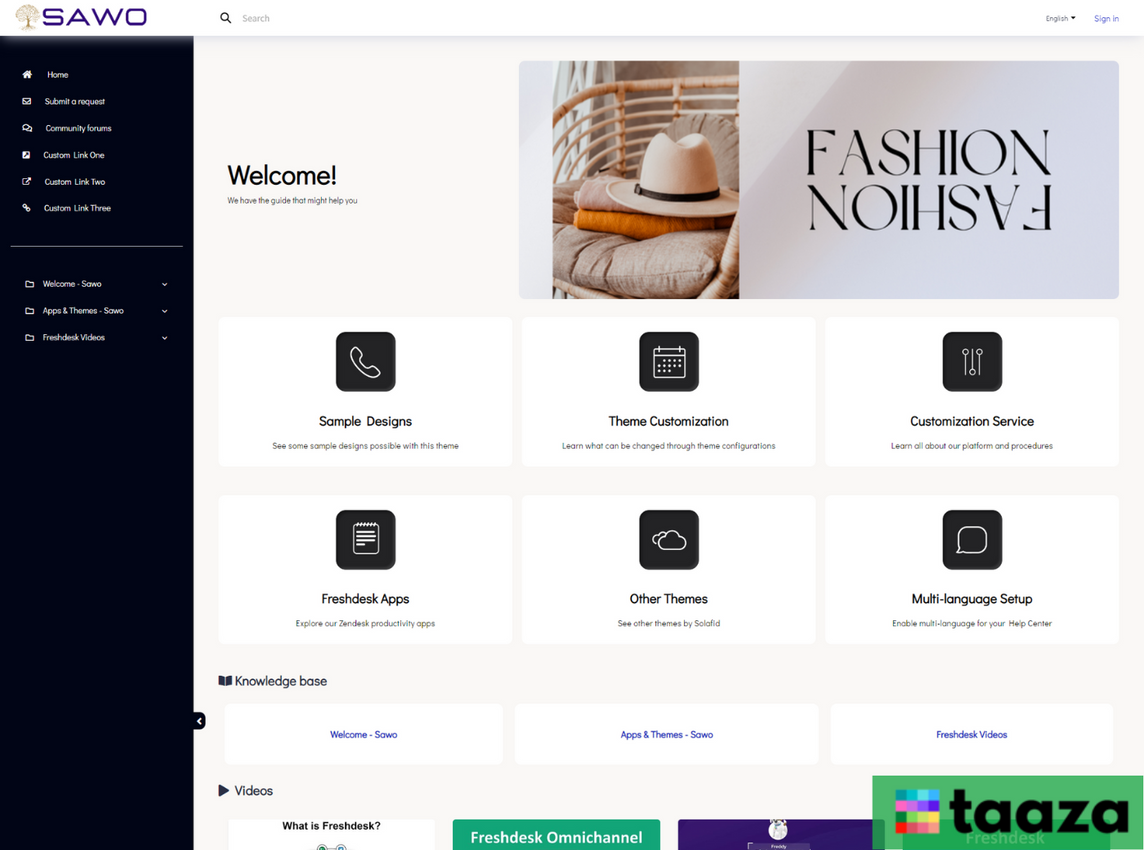Image resolution: width=1144 pixels, height=850 pixels.
Task: Open the calendar icon for Theme Customization
Action: [x=668, y=362]
